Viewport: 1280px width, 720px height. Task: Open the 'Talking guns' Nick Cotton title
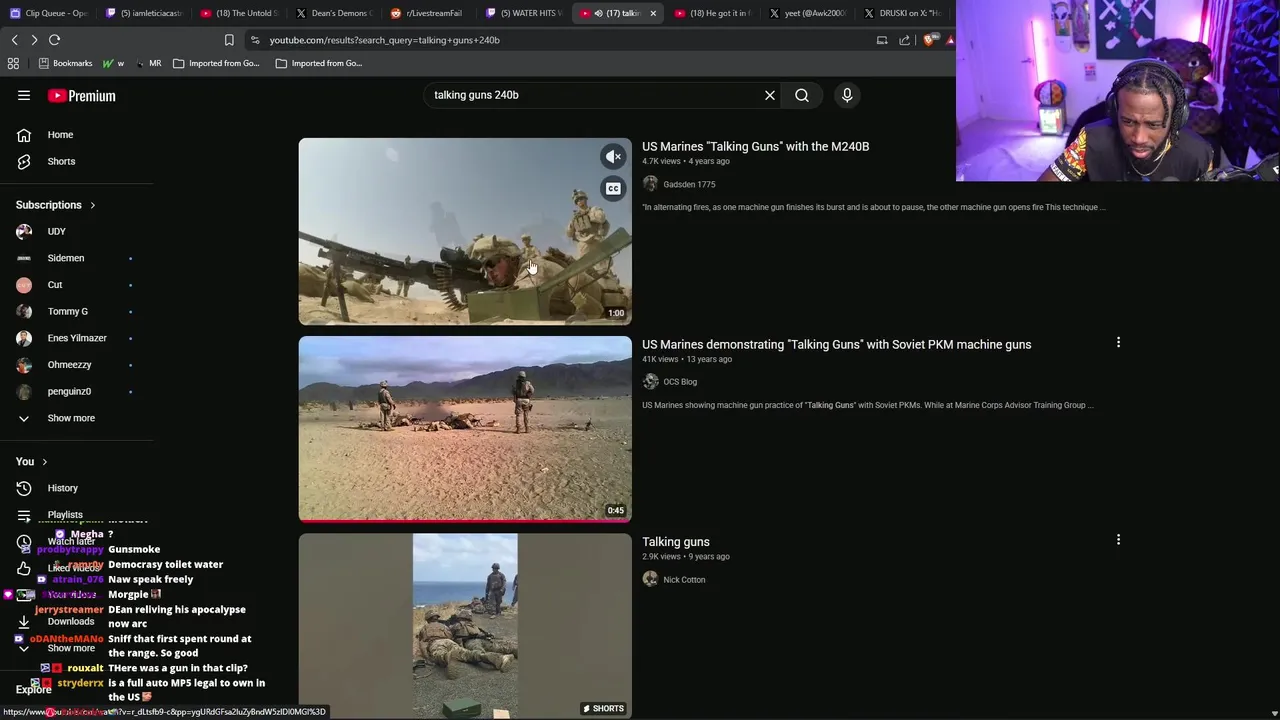pyautogui.click(x=676, y=542)
